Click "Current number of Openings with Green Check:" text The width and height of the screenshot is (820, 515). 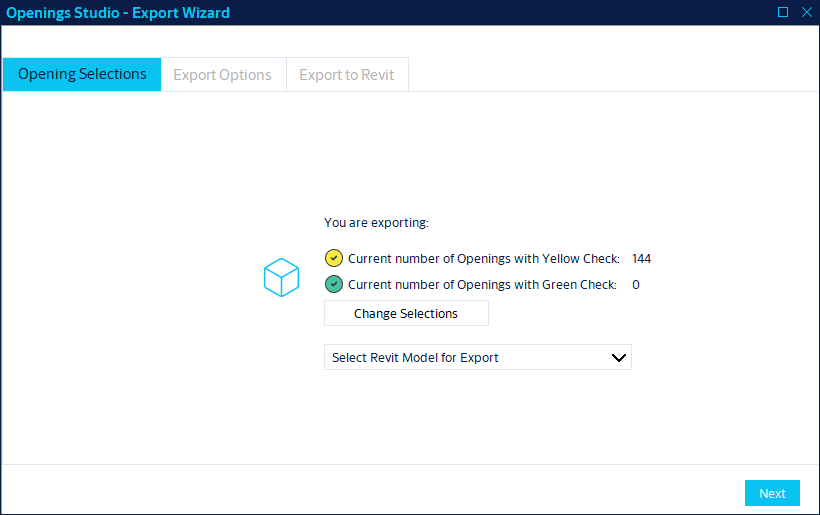tap(482, 285)
